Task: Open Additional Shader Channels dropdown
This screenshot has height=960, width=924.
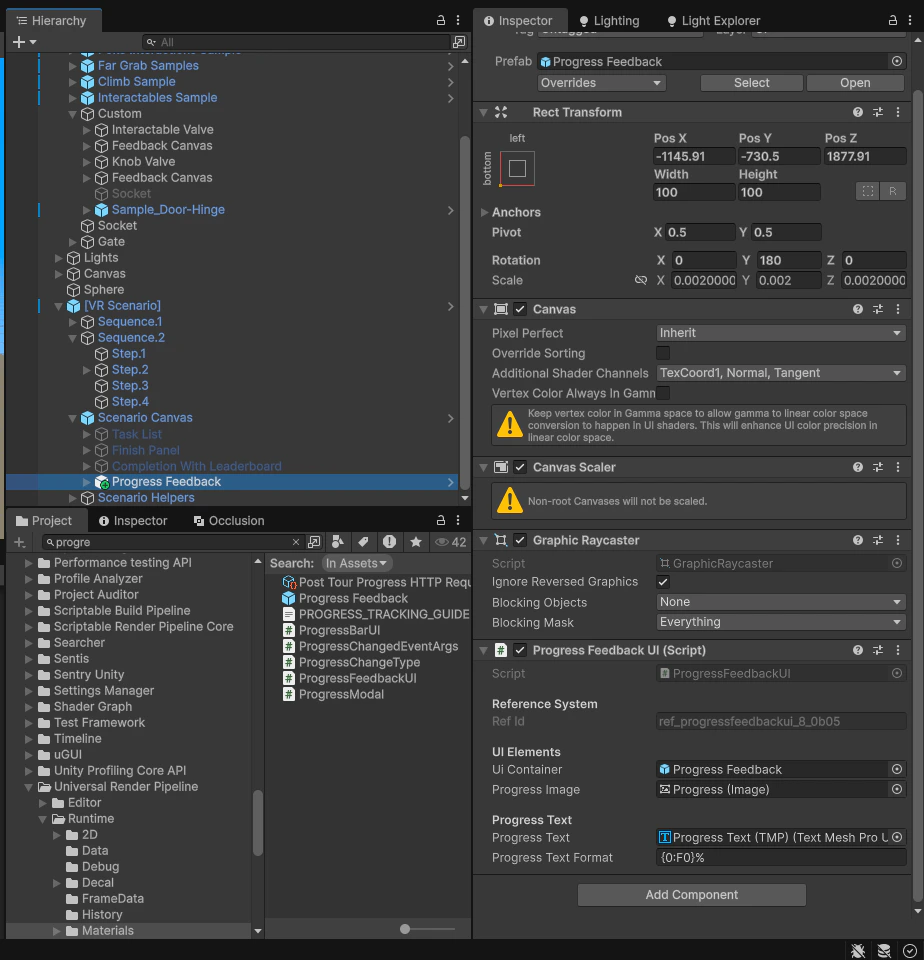Action: [781, 373]
